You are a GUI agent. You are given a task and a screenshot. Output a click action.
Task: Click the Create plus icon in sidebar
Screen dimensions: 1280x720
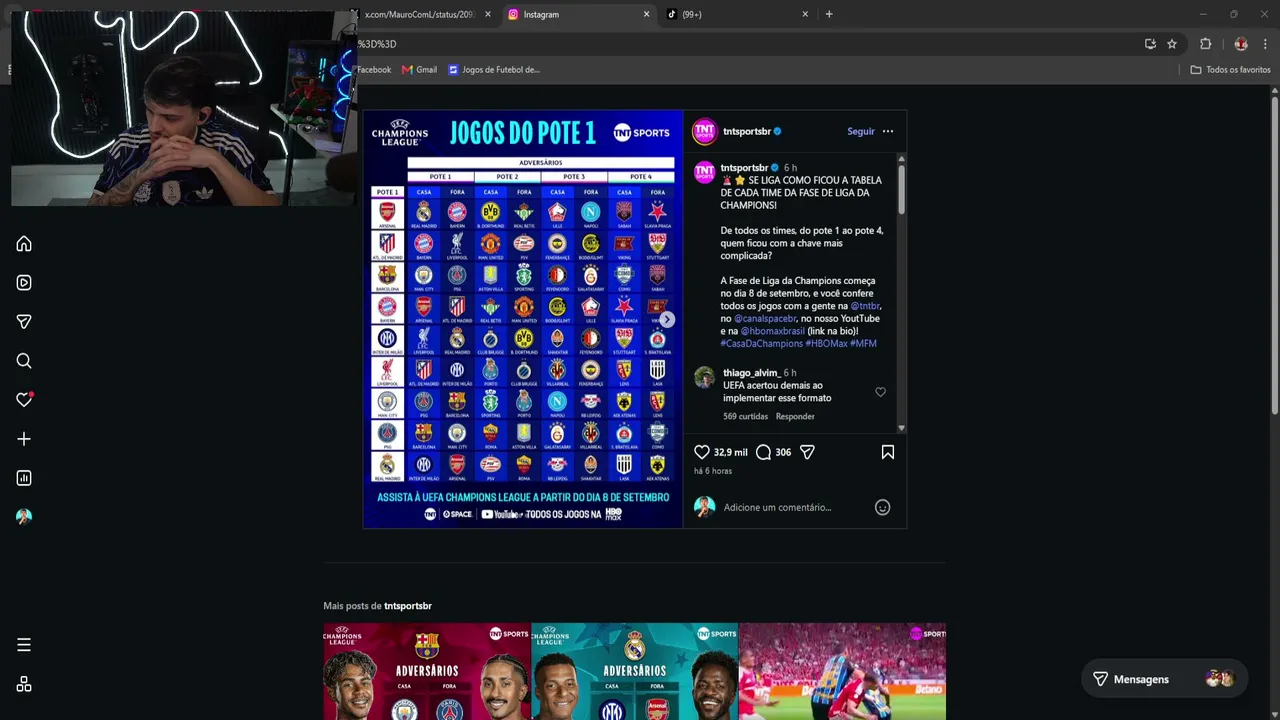(24, 439)
